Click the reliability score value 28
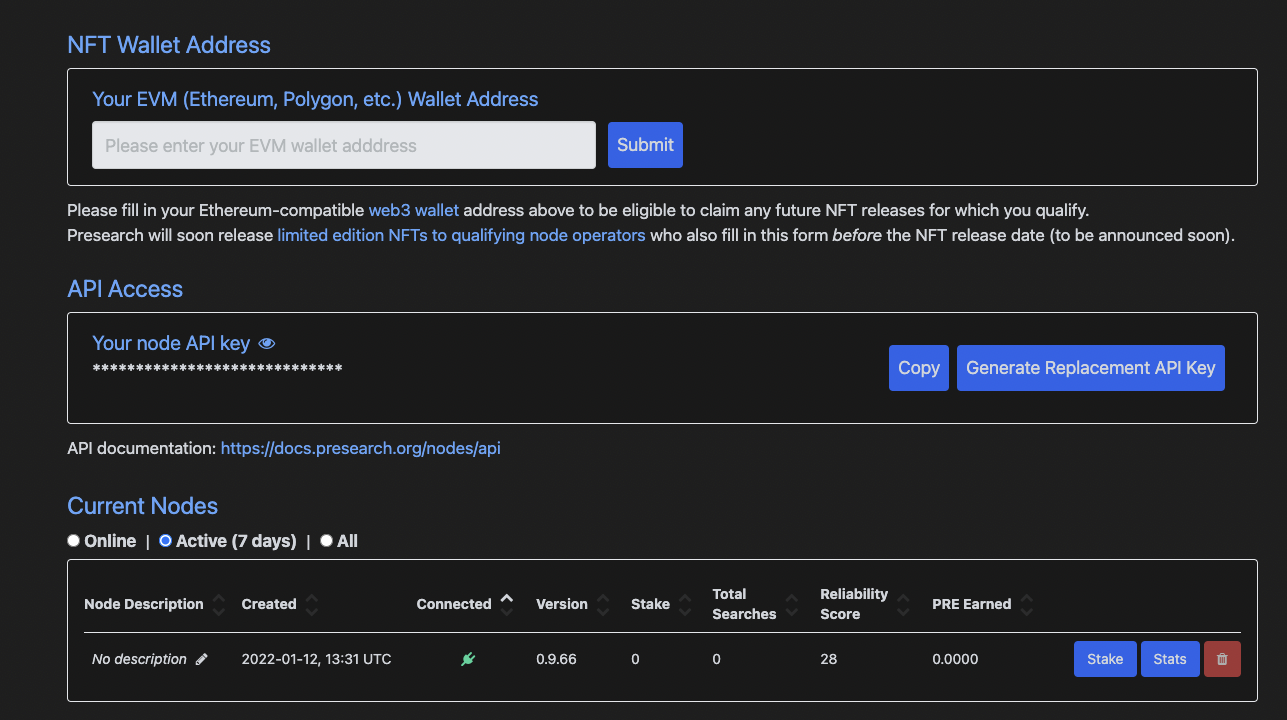This screenshot has height=720, width=1287. 828,659
